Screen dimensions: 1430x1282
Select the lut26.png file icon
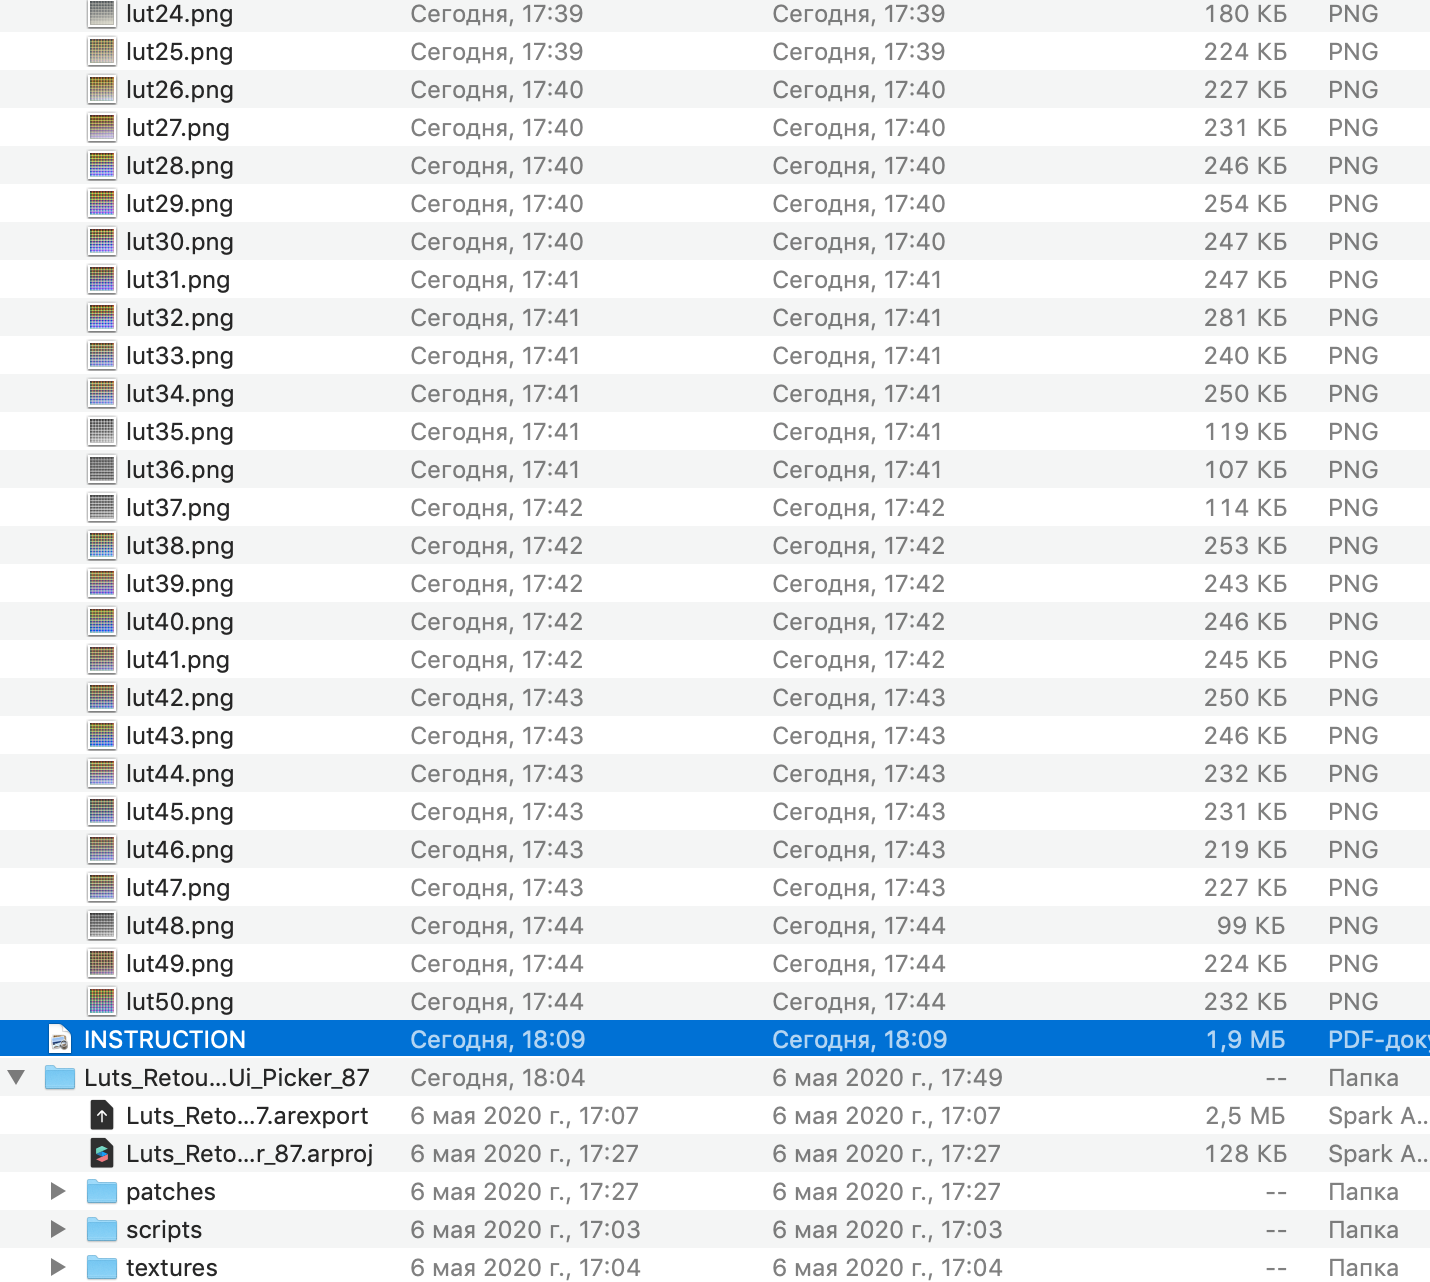coord(102,90)
